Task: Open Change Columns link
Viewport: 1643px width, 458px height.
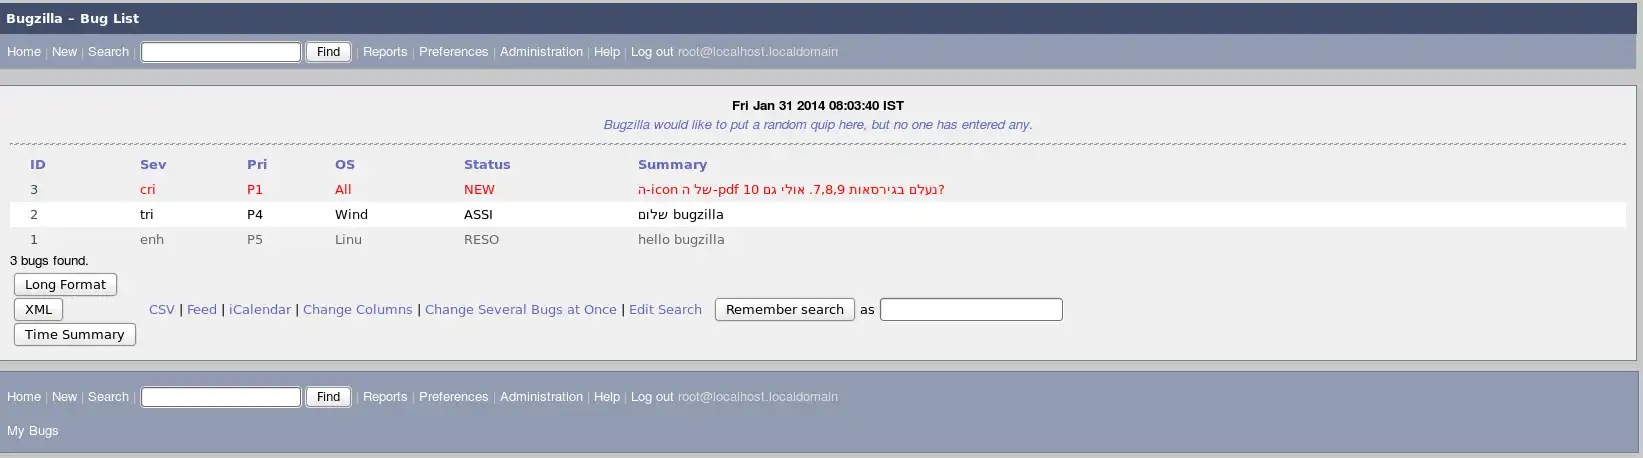Action: (358, 310)
